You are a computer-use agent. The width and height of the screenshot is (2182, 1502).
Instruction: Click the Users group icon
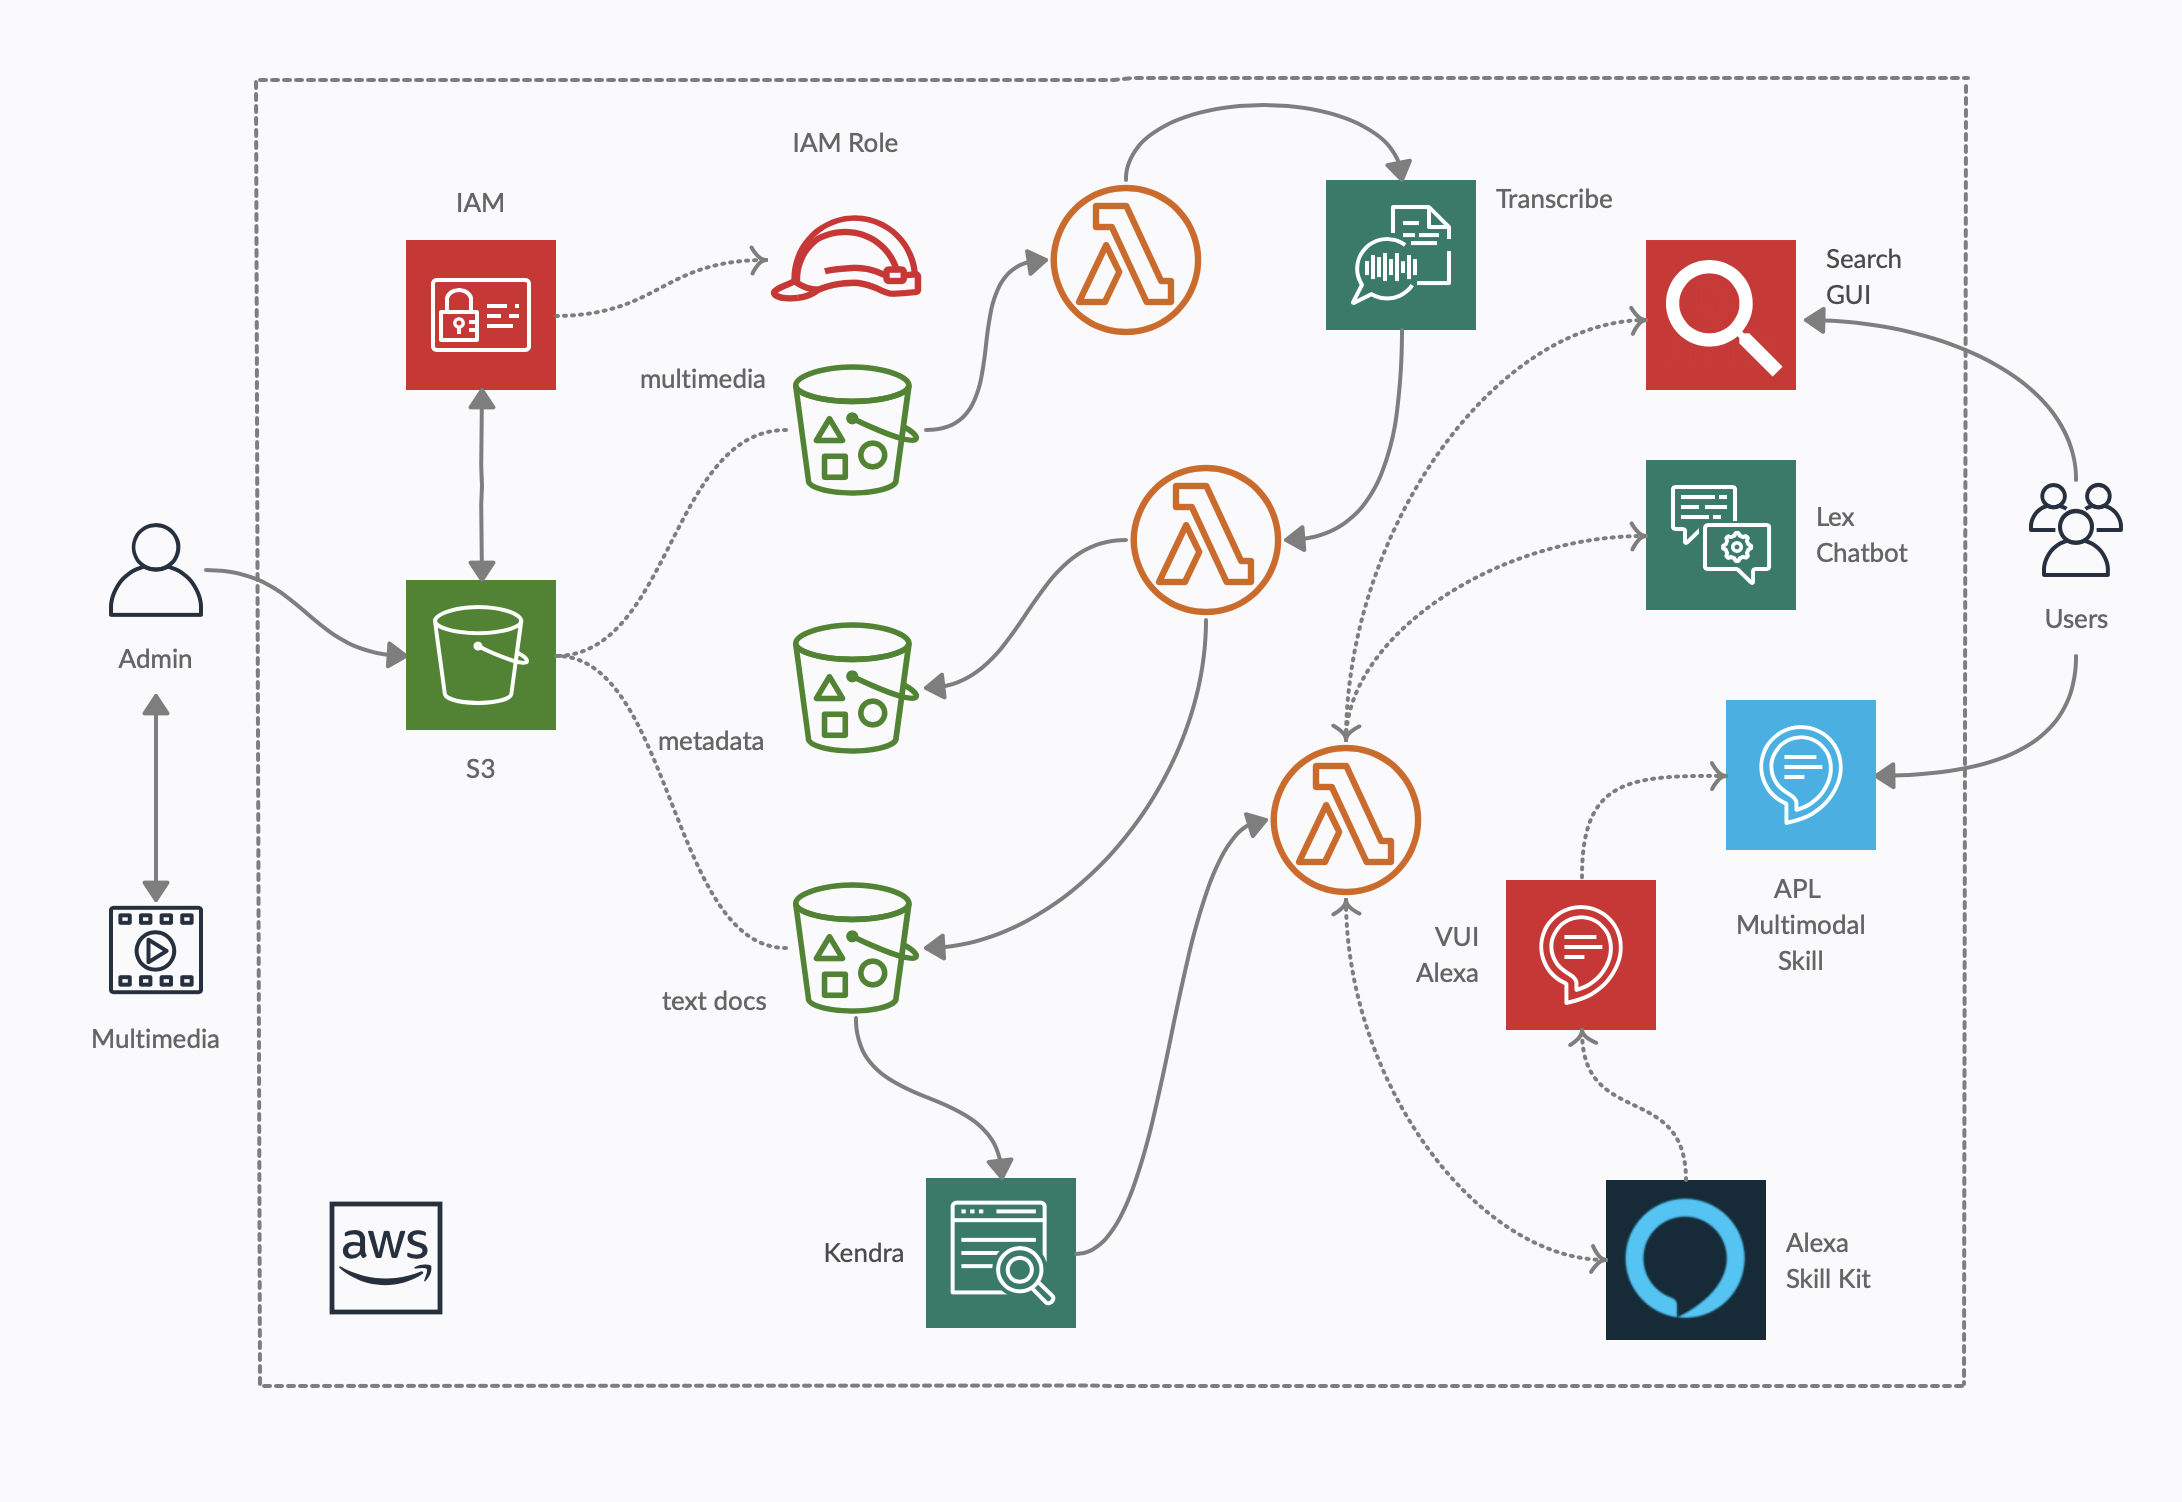point(2075,530)
